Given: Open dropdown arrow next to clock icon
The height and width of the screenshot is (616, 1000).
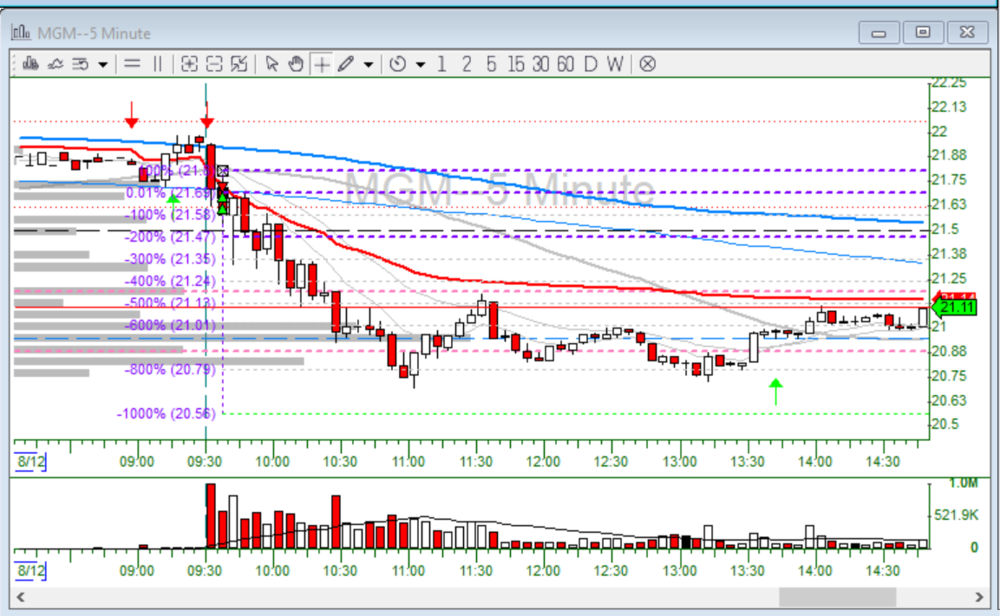Looking at the screenshot, I should 419,64.
